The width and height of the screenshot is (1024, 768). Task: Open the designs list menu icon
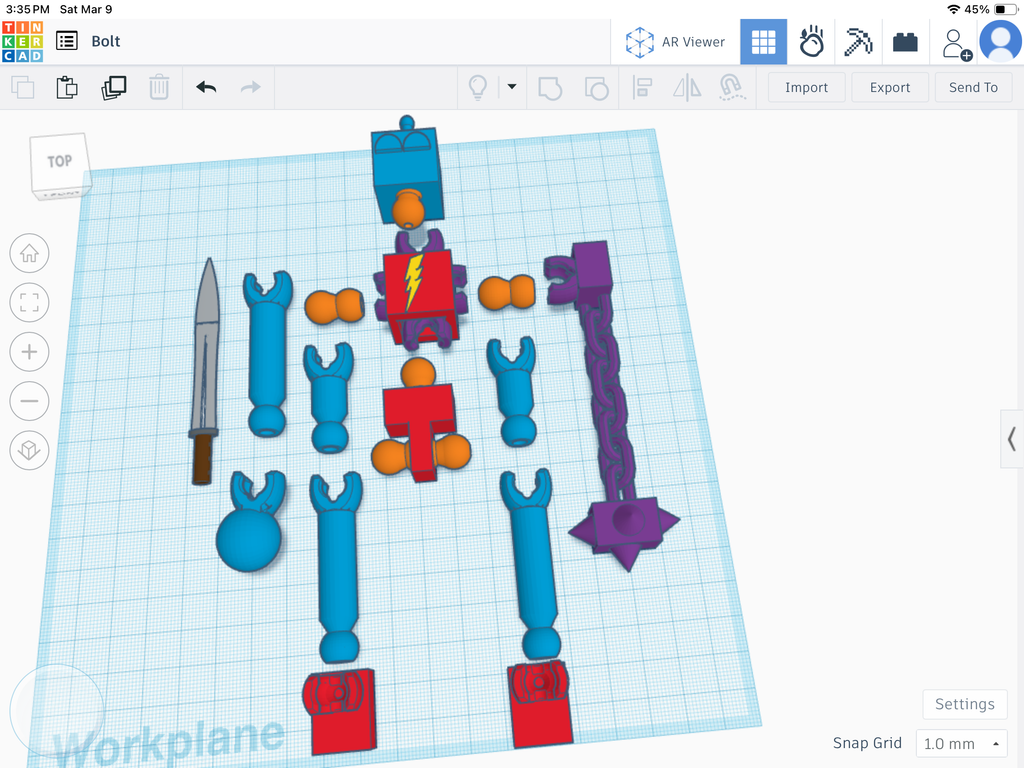pos(67,41)
